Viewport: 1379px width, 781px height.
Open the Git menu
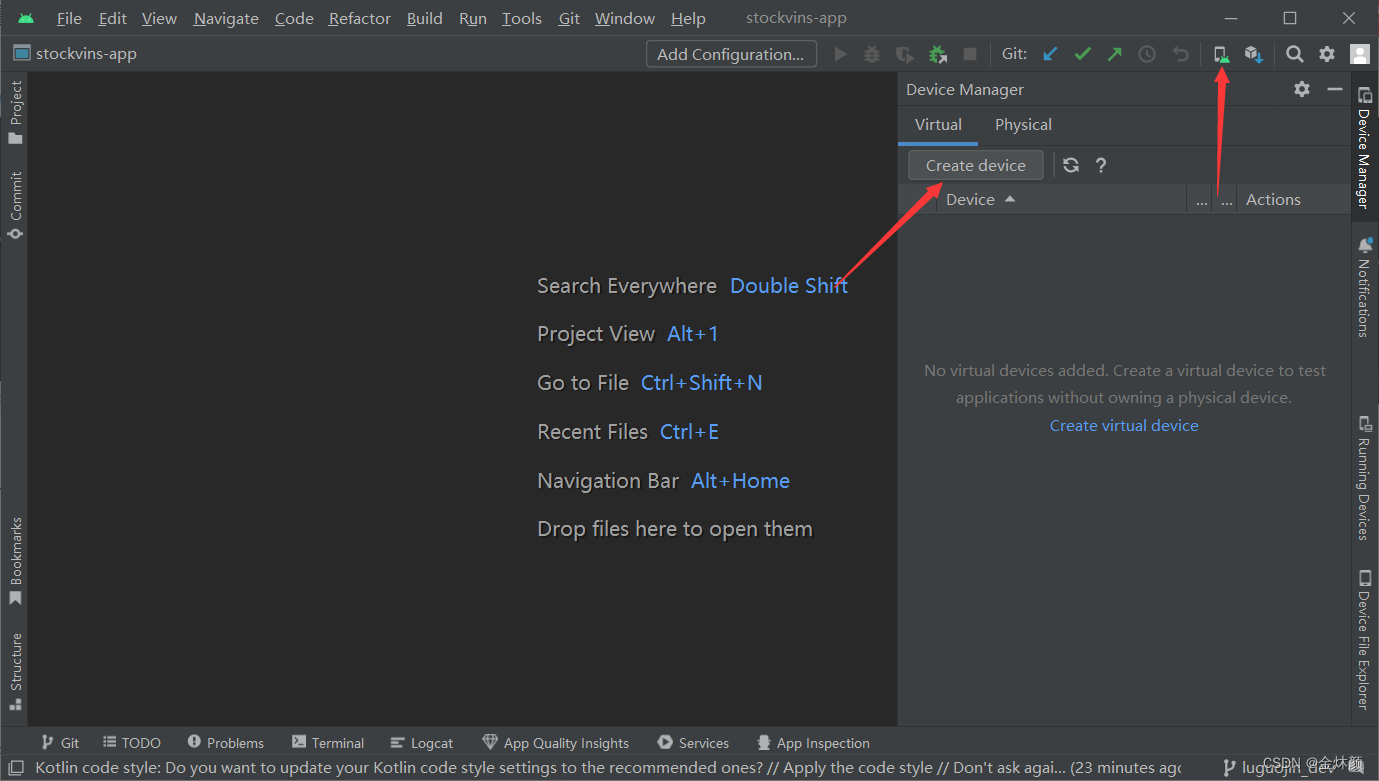coord(569,18)
